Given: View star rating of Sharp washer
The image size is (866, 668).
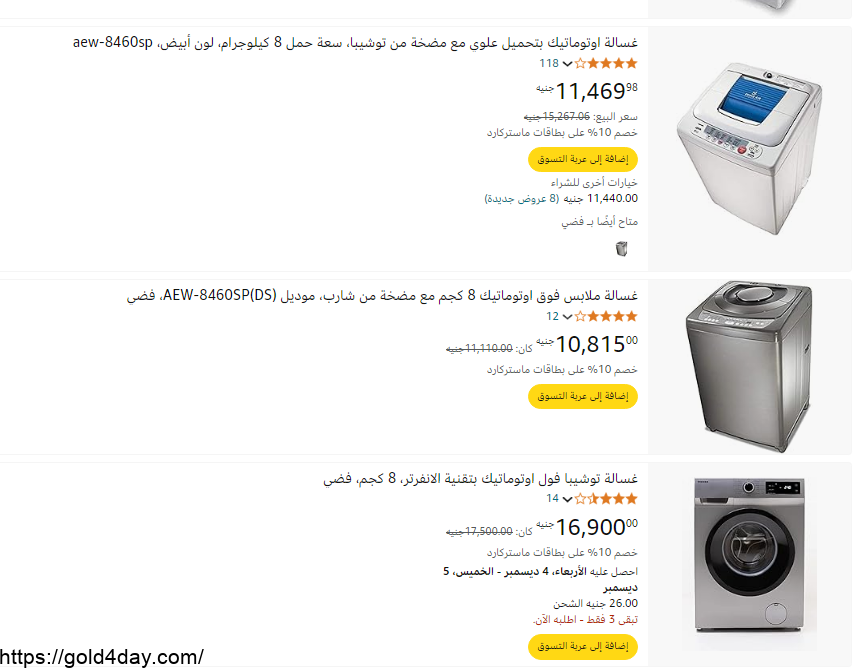Looking at the screenshot, I should (606, 317).
